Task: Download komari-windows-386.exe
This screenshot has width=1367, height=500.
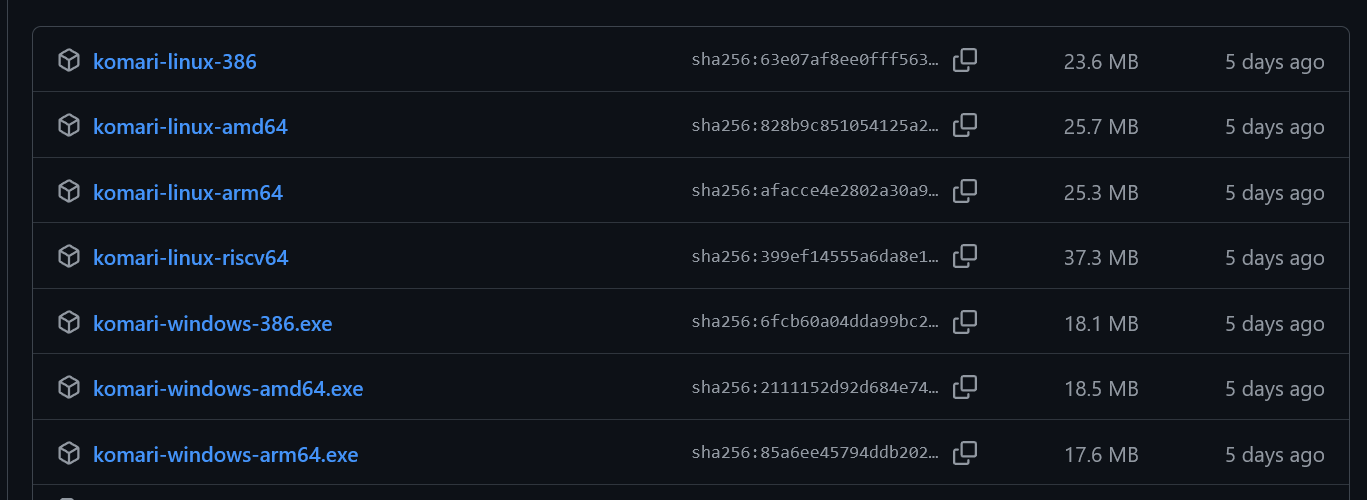Action: [212, 324]
